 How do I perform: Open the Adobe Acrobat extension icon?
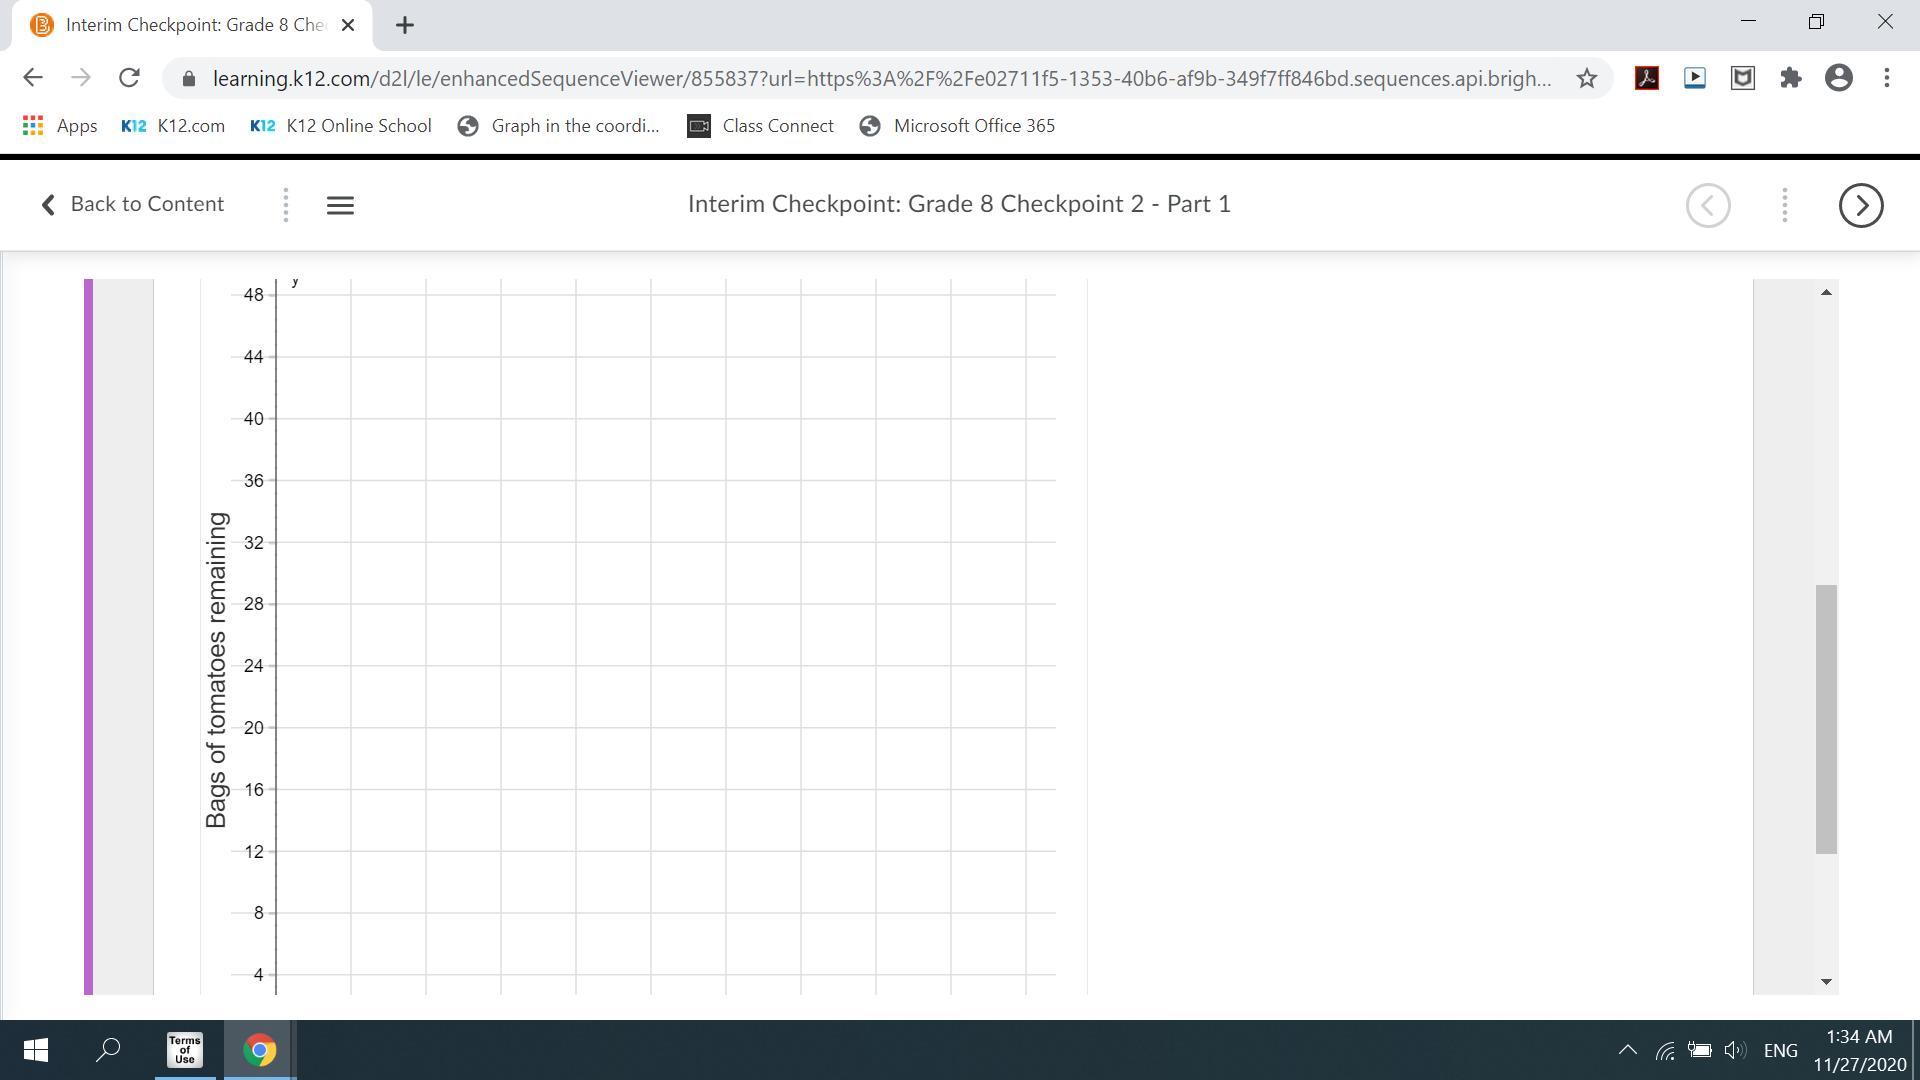point(1646,78)
